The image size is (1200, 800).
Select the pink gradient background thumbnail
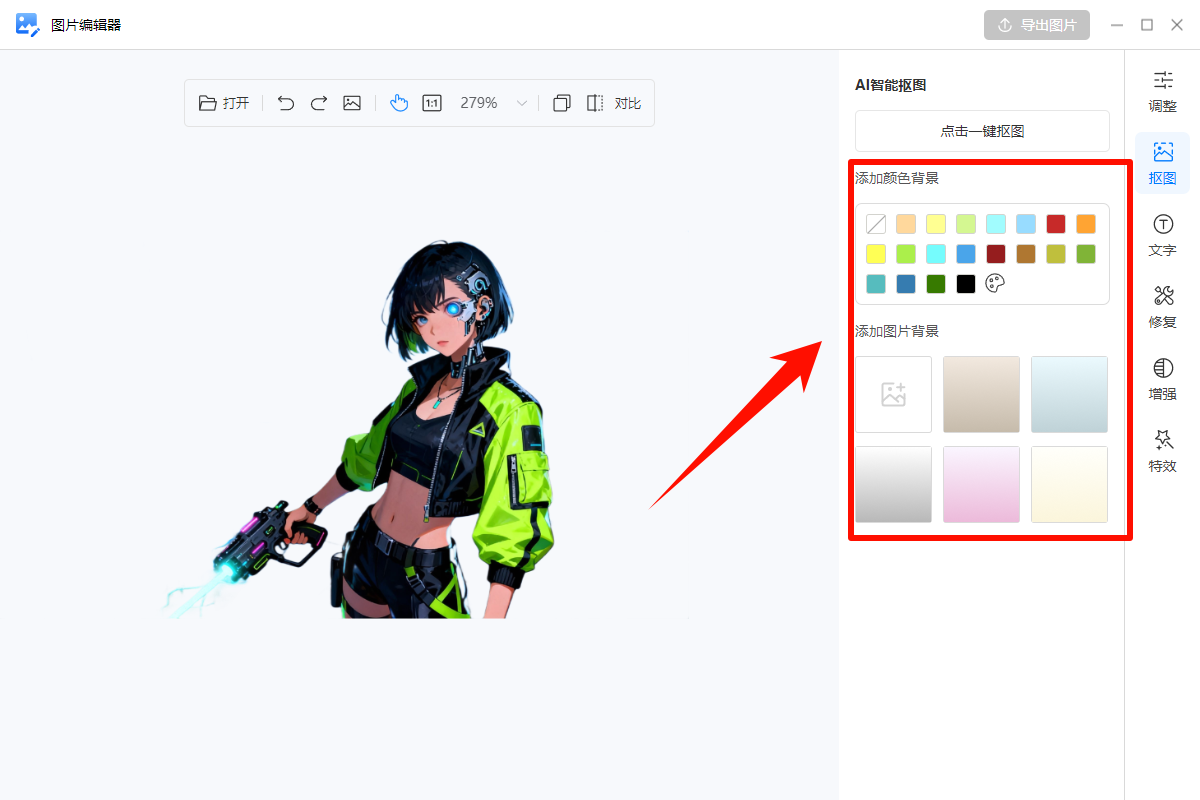pyautogui.click(x=981, y=484)
